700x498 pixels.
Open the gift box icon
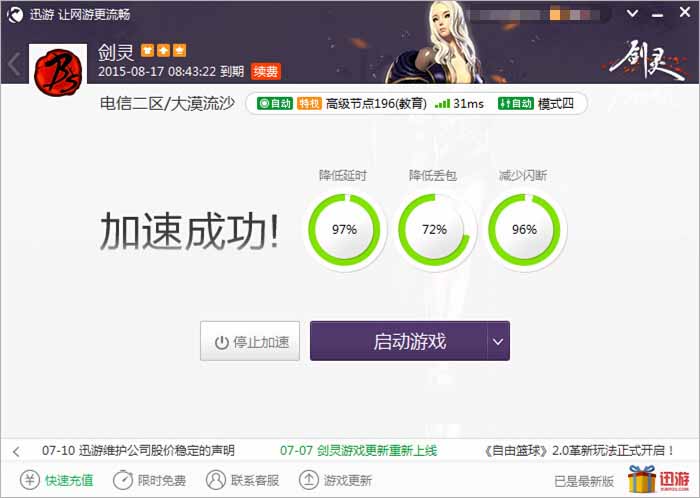[642, 479]
